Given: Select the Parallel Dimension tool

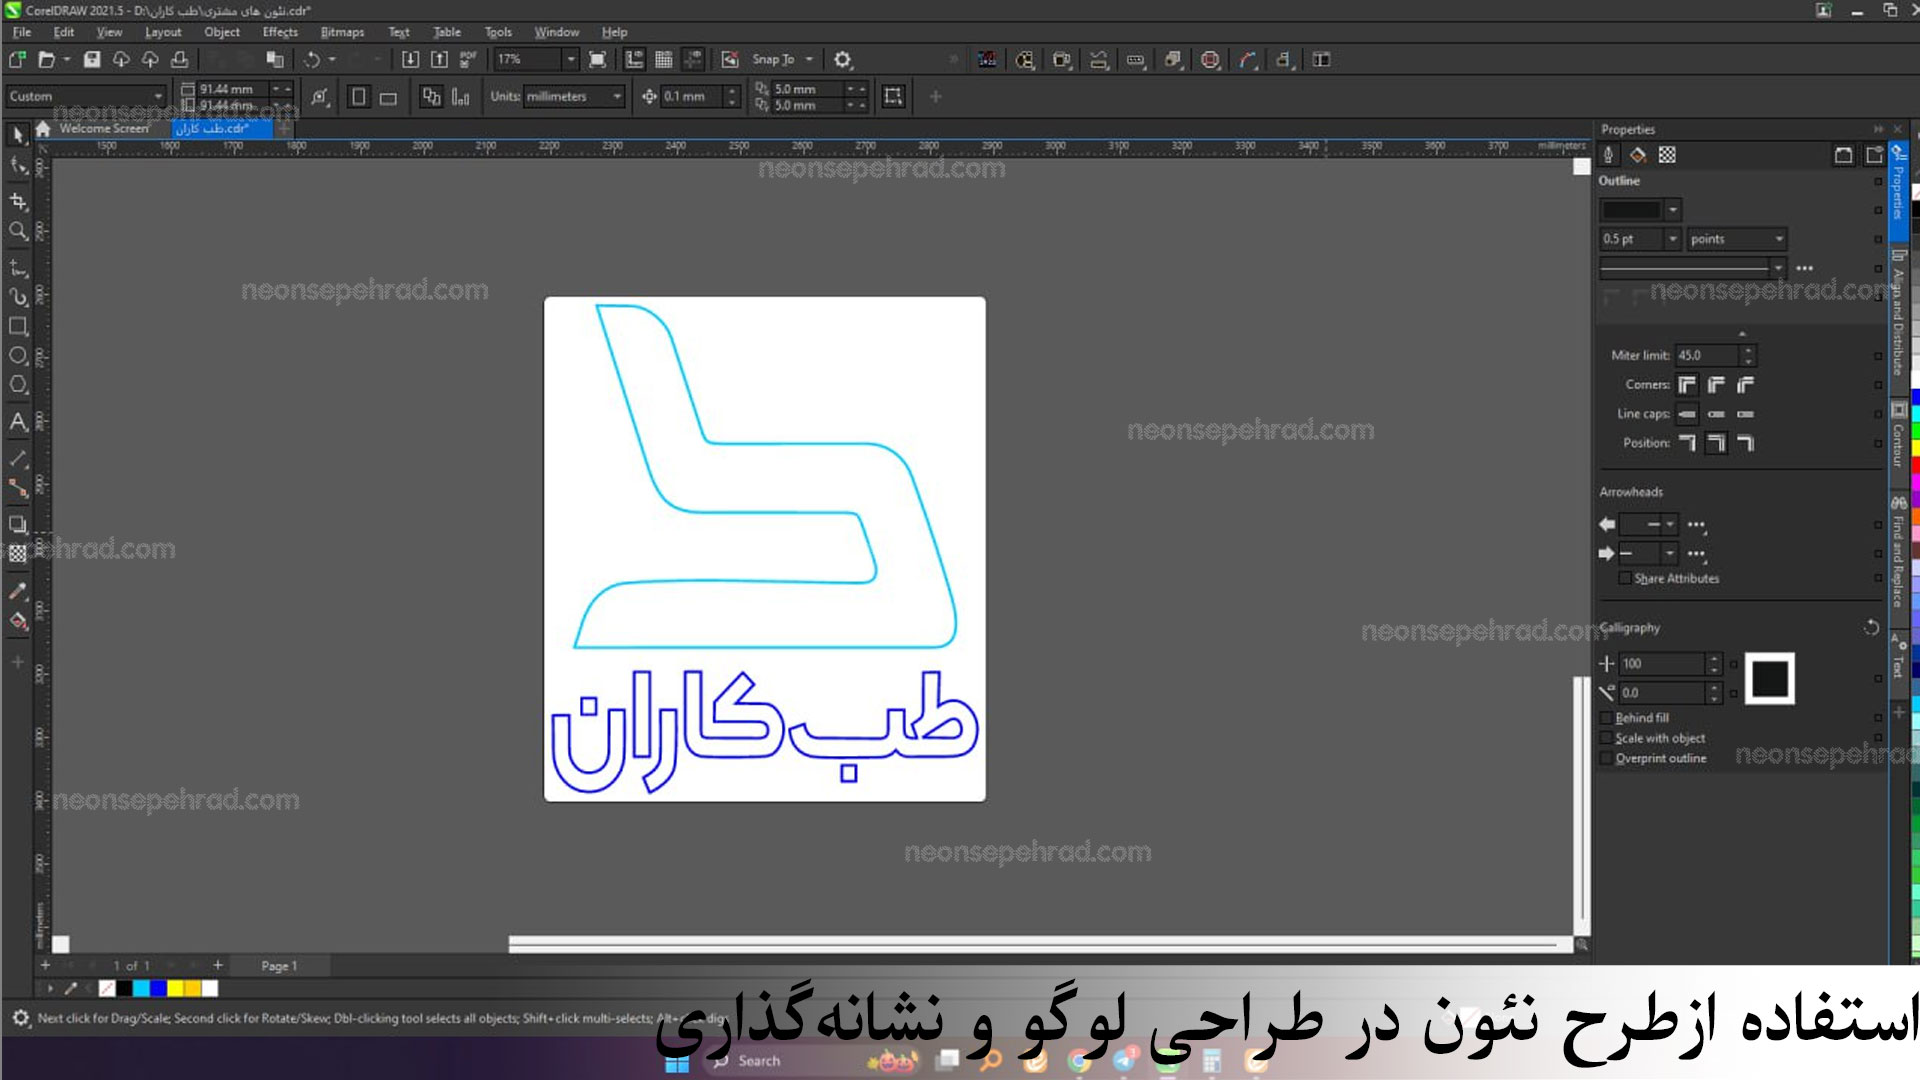Looking at the screenshot, I should pos(18,459).
